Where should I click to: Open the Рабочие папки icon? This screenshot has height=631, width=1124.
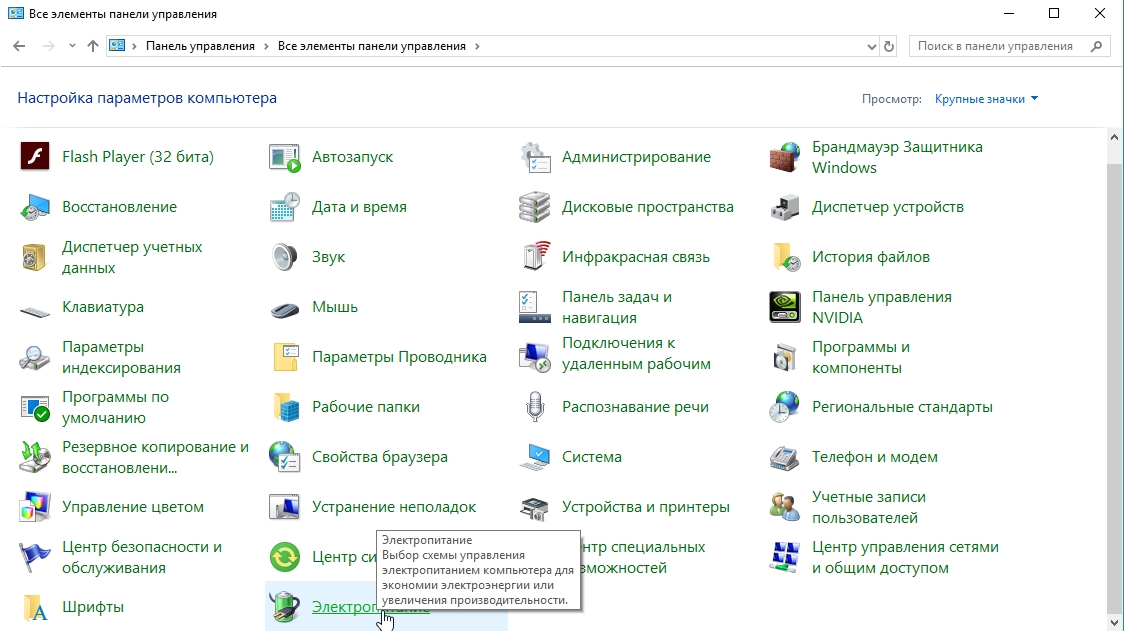point(285,407)
